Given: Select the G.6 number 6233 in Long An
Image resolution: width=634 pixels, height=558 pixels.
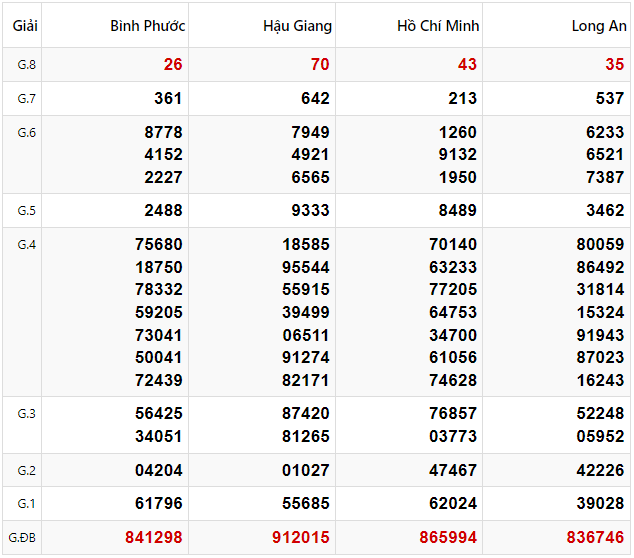Looking at the screenshot, I should (x=604, y=132).
